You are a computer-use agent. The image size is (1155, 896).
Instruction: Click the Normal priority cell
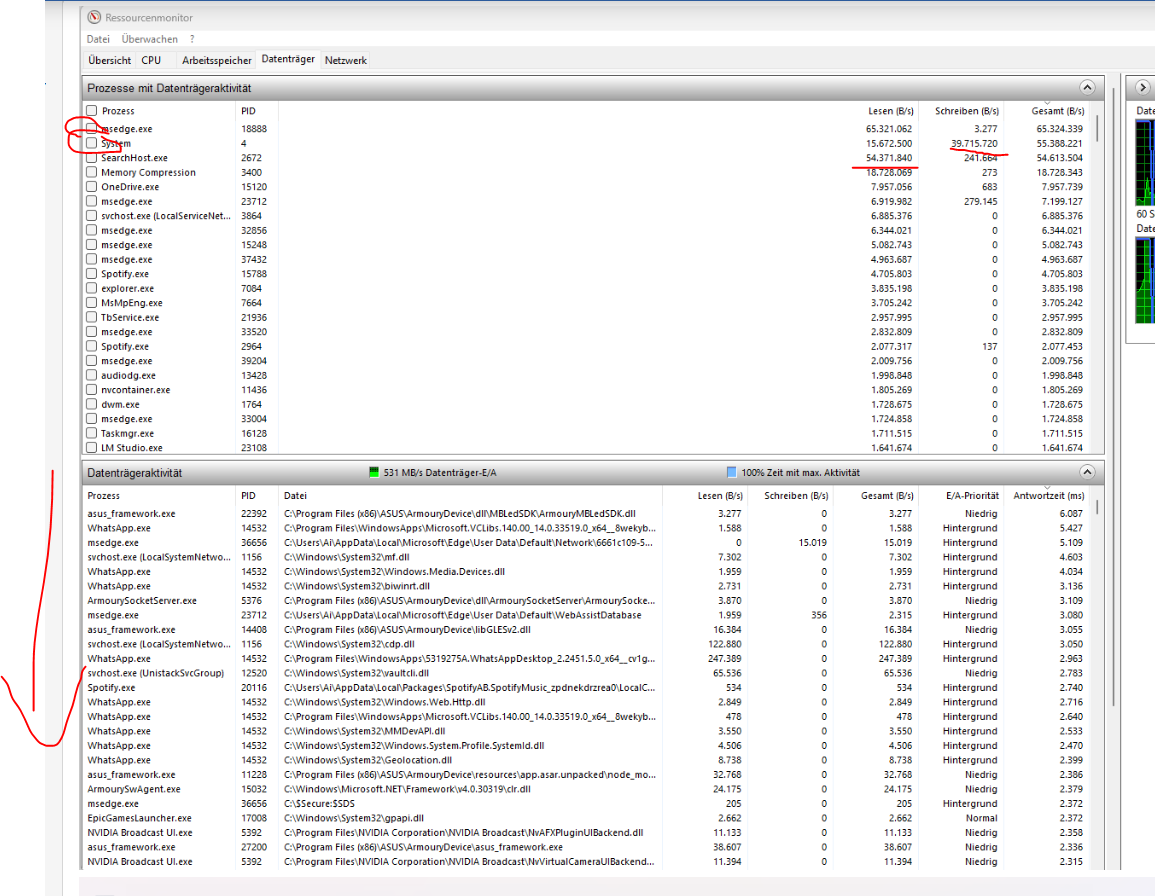(x=981, y=818)
